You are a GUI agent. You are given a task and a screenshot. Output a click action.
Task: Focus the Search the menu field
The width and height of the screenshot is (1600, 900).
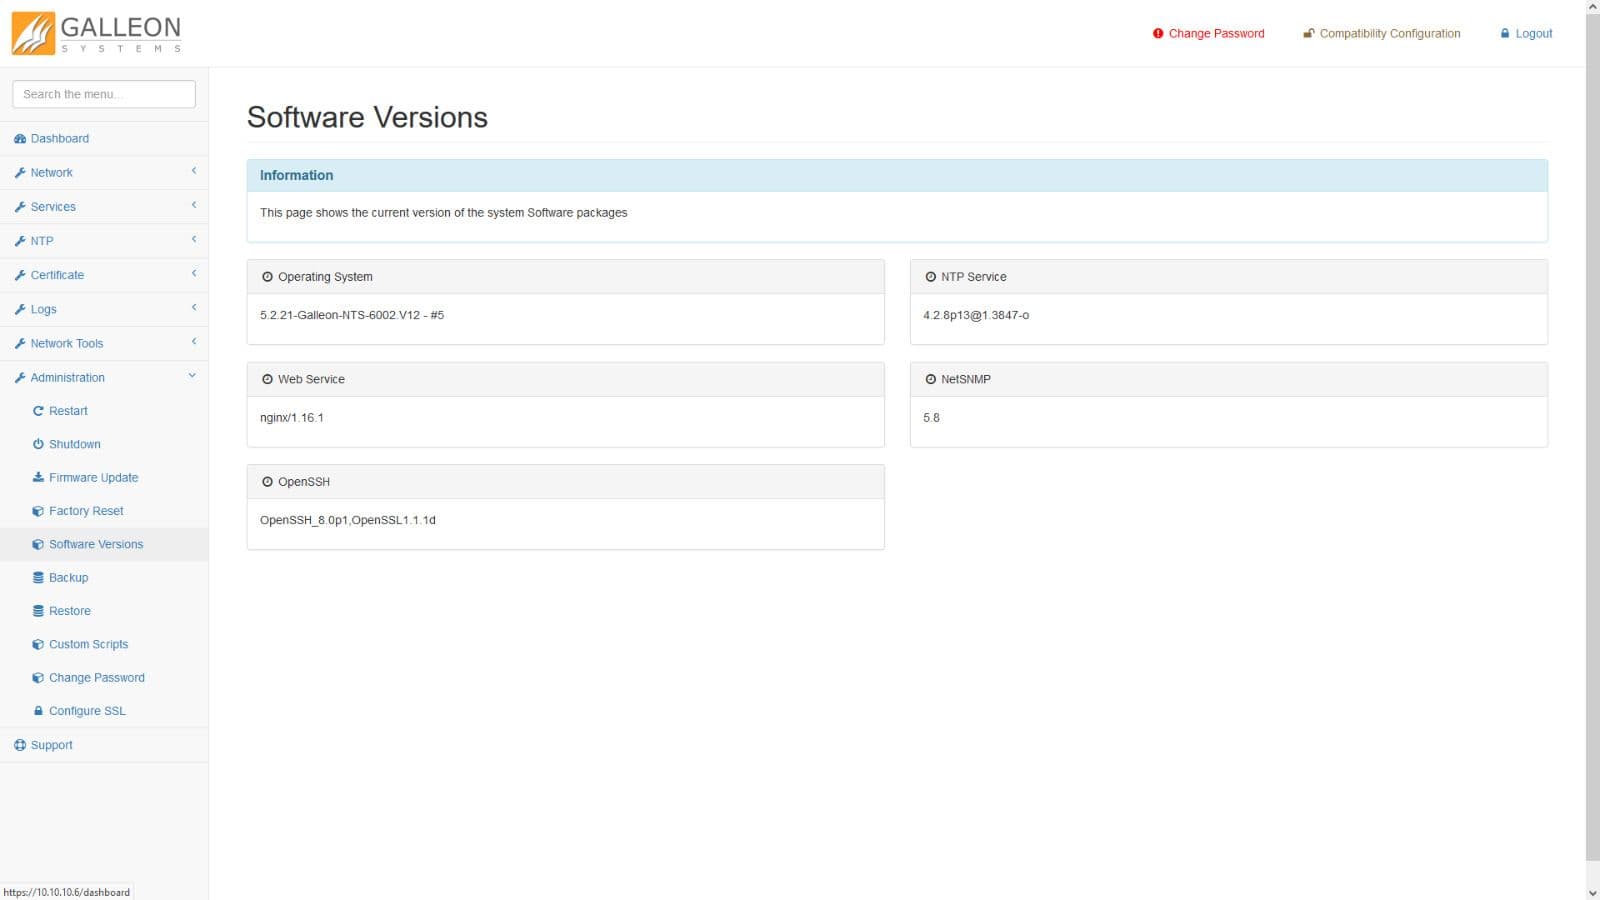(104, 94)
